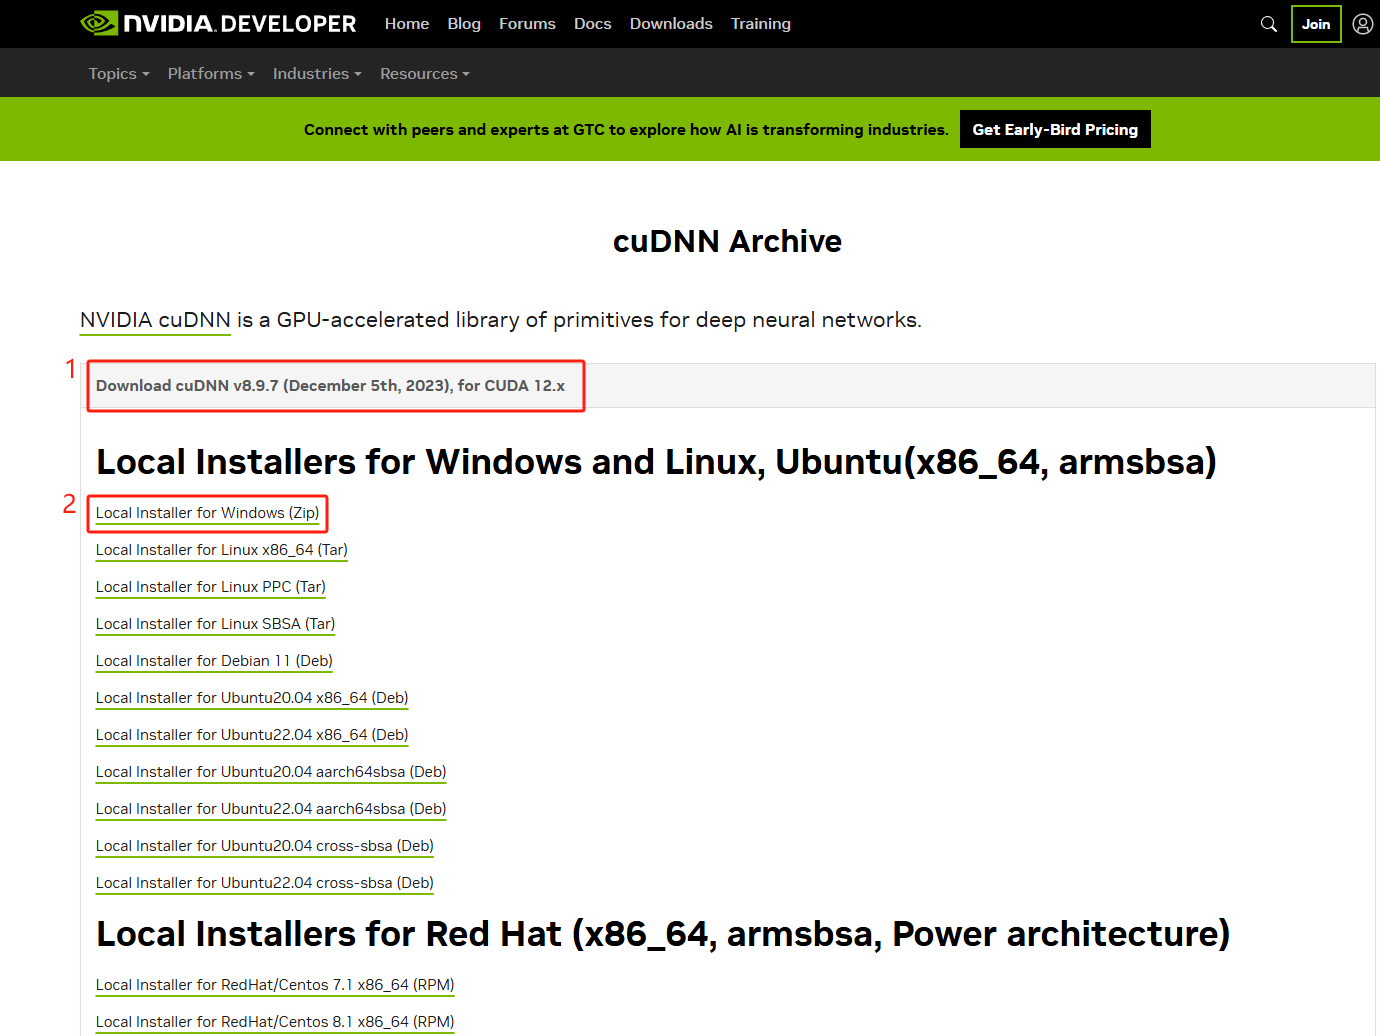
Task: Open Training in the top navigation
Action: 760,24
